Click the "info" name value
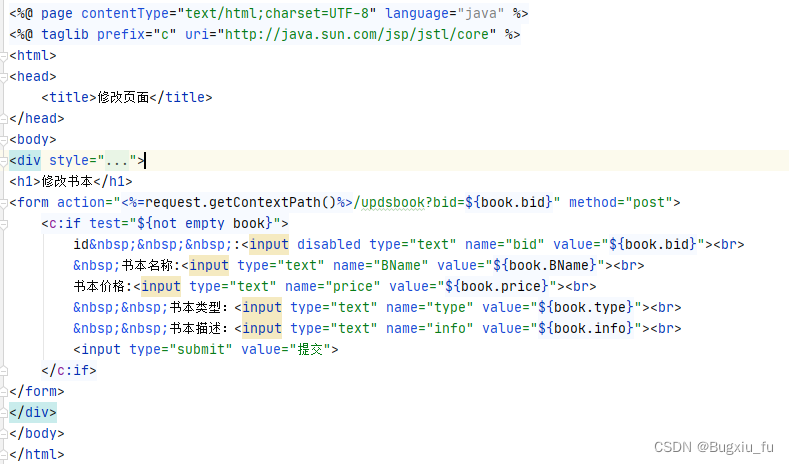The image size is (789, 464). pyautogui.click(x=449, y=329)
